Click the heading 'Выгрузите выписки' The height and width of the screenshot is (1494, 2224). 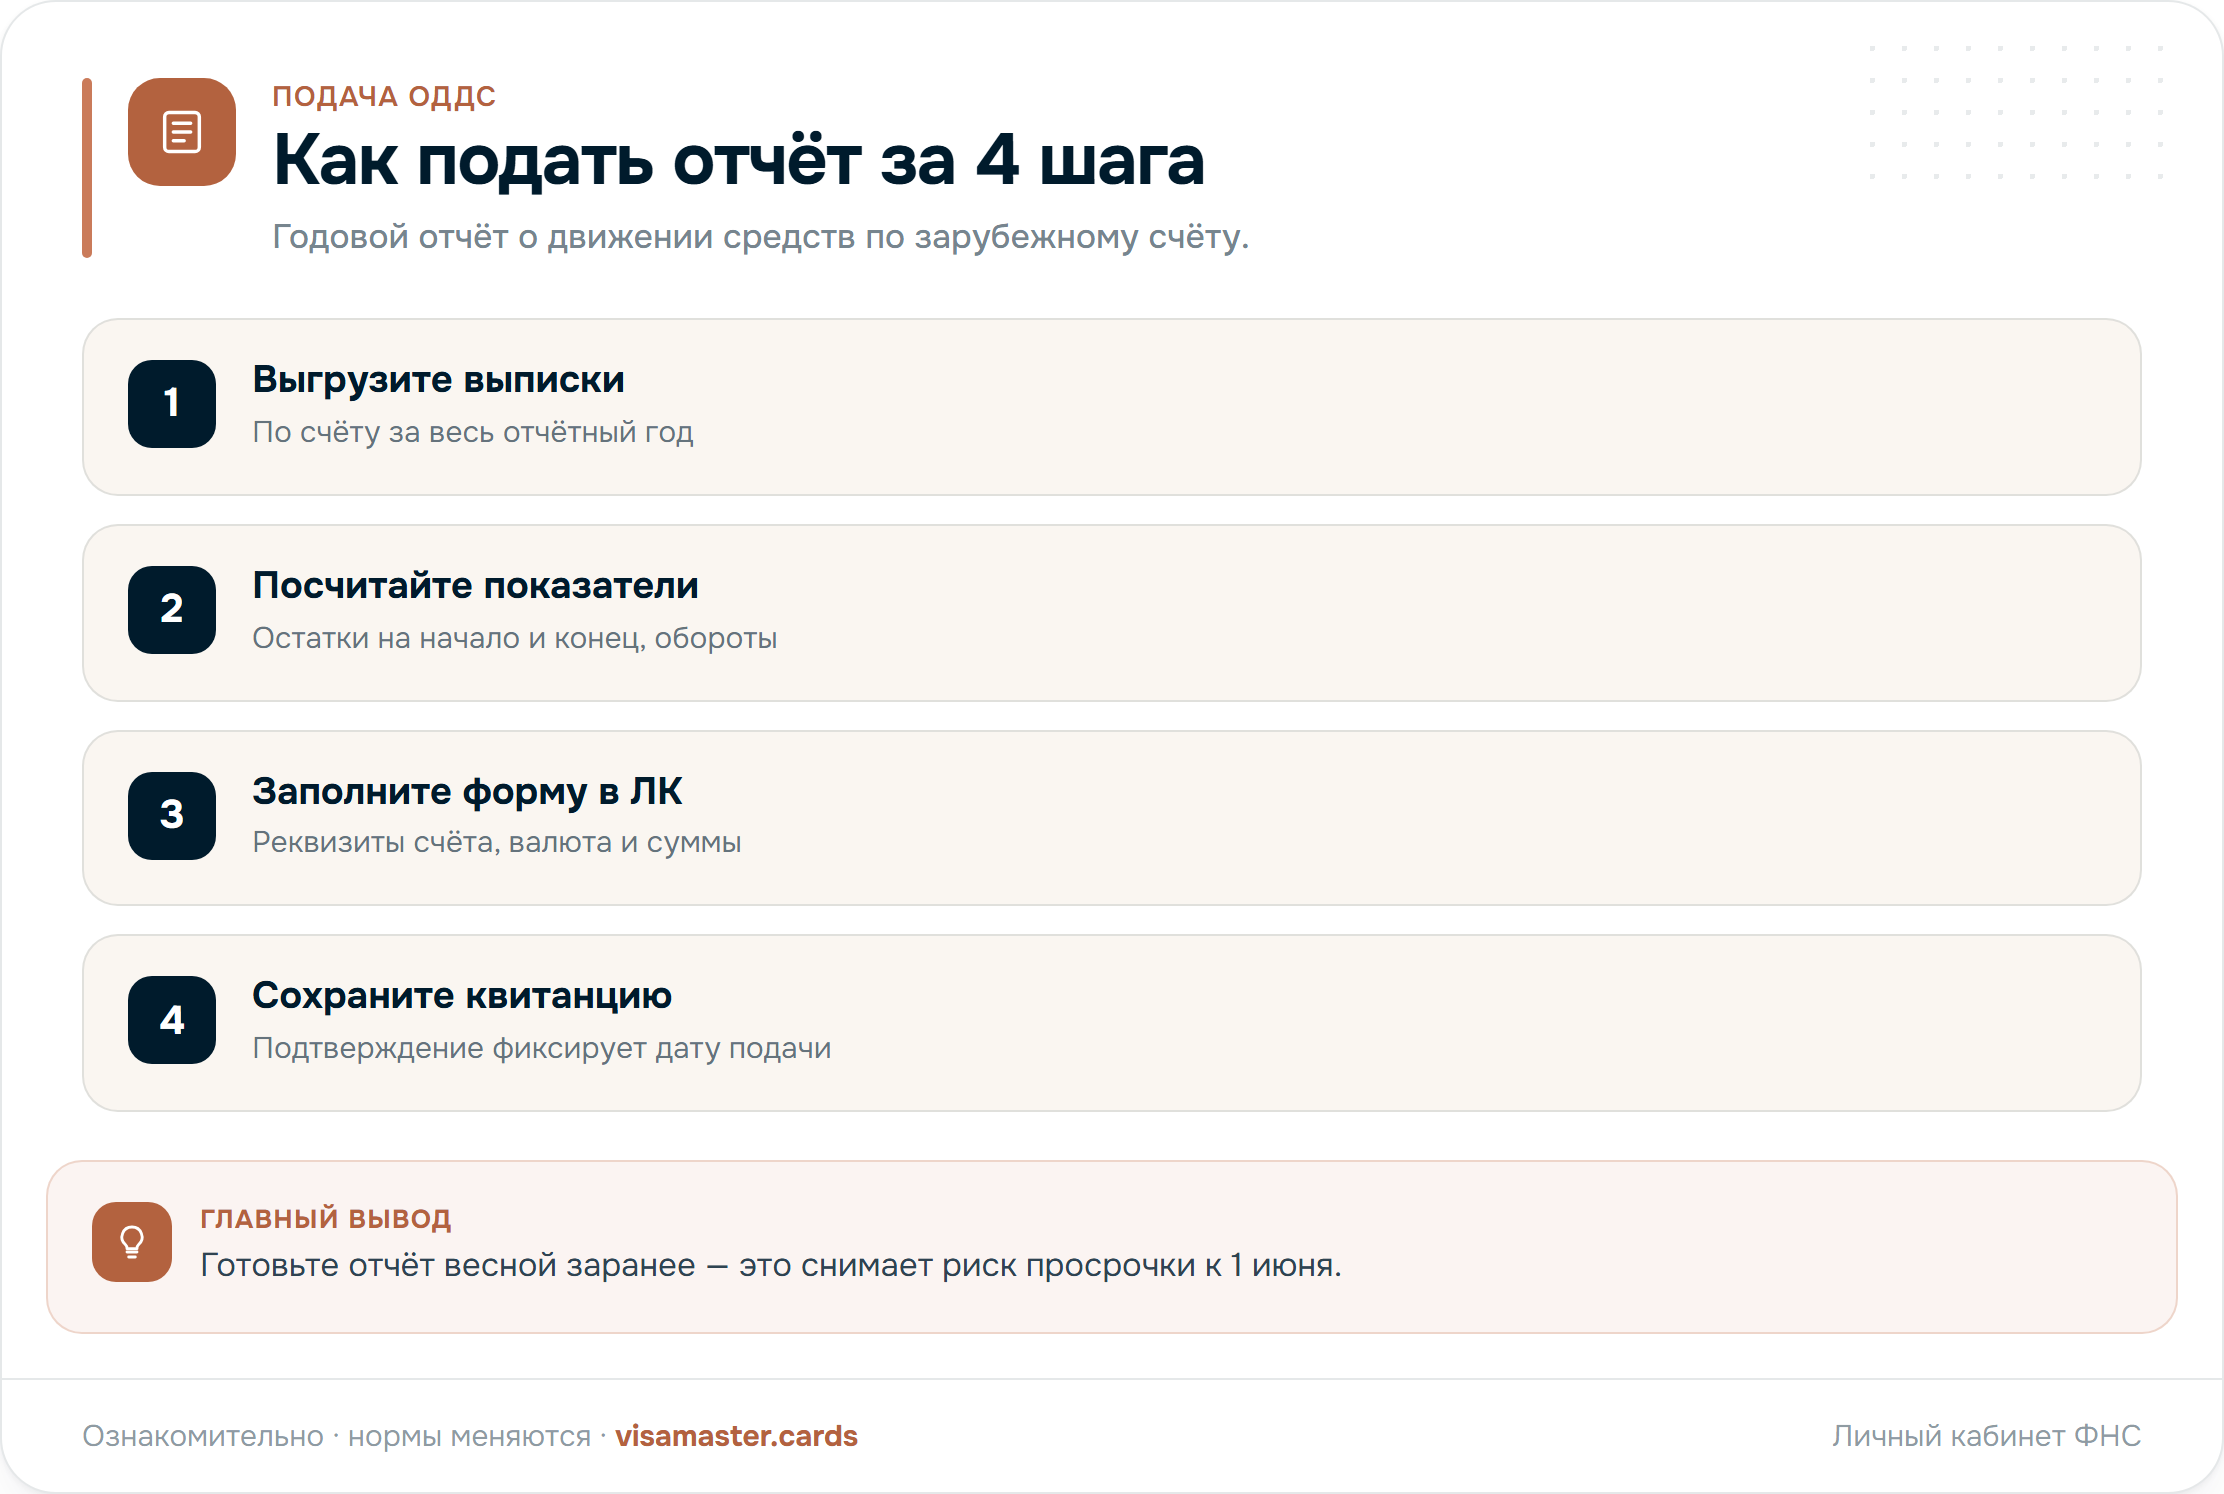pos(438,380)
